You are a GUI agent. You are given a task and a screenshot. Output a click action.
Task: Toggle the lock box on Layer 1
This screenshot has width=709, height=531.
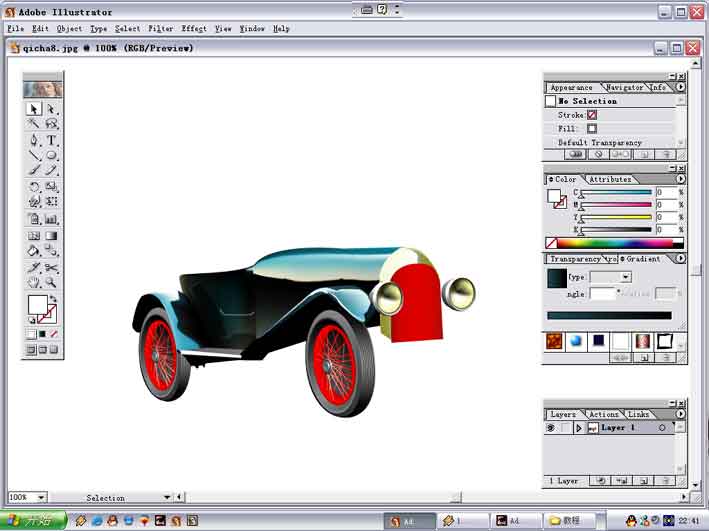click(x=565, y=427)
